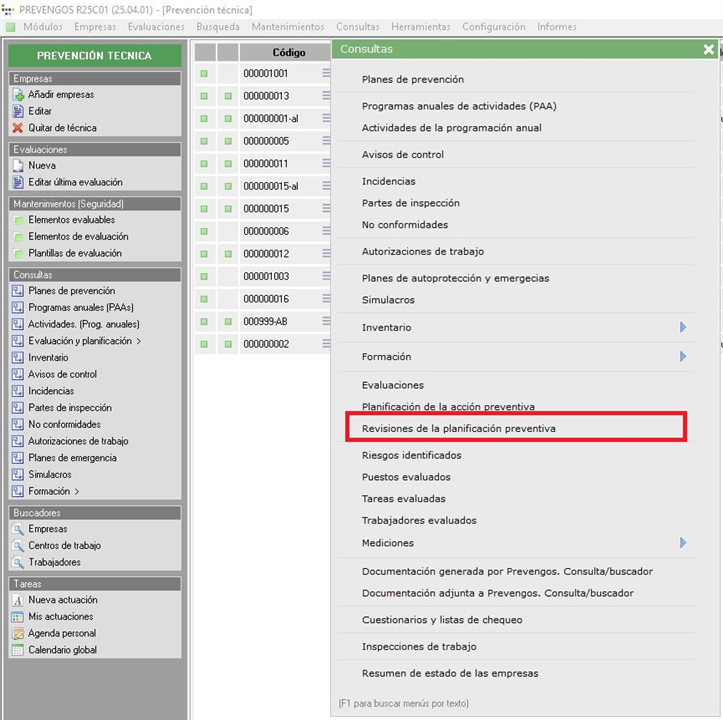Click the PREVENCIÓN TECNICA green header button
Viewport: 723px width, 720px height.
[x=94, y=56]
